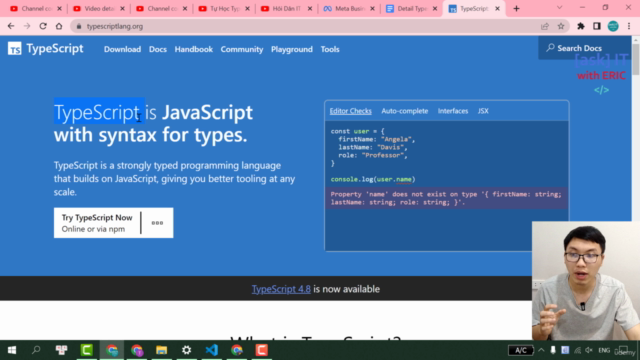
Task: Share this page via address bar icon
Action: (544, 26)
